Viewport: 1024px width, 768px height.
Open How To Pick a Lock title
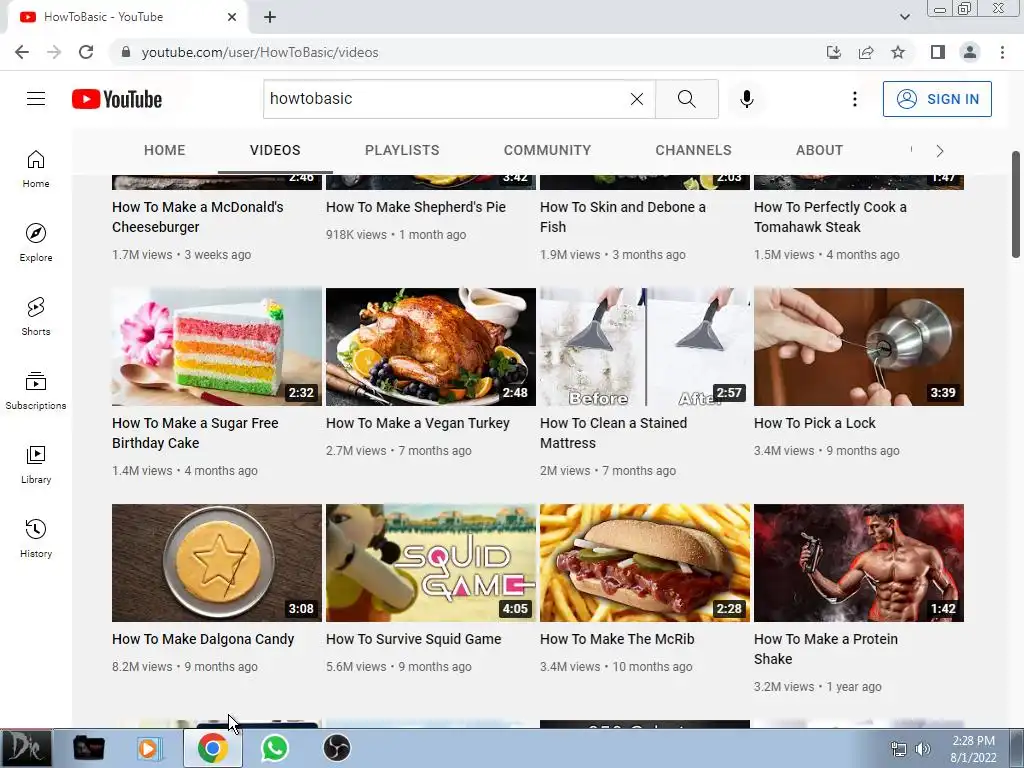[814, 423]
